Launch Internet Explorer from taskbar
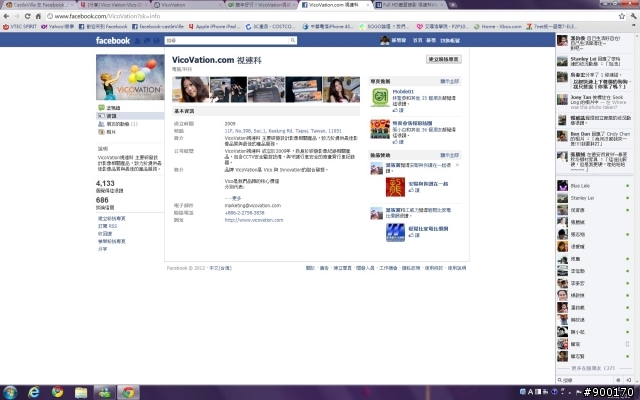This screenshot has width=640, height=400. 34,393
